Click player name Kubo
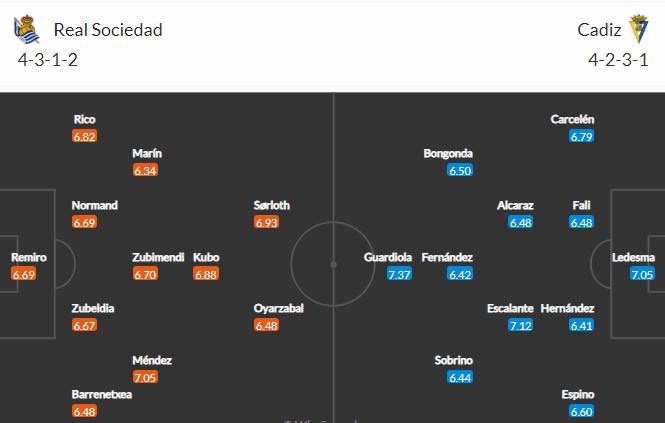The height and width of the screenshot is (423, 665). point(206,257)
